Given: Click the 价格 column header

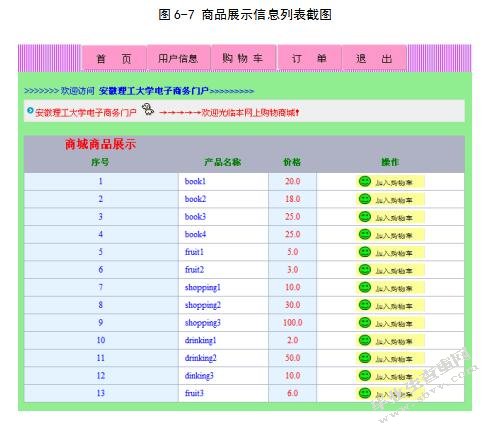Looking at the screenshot, I should [292, 162].
